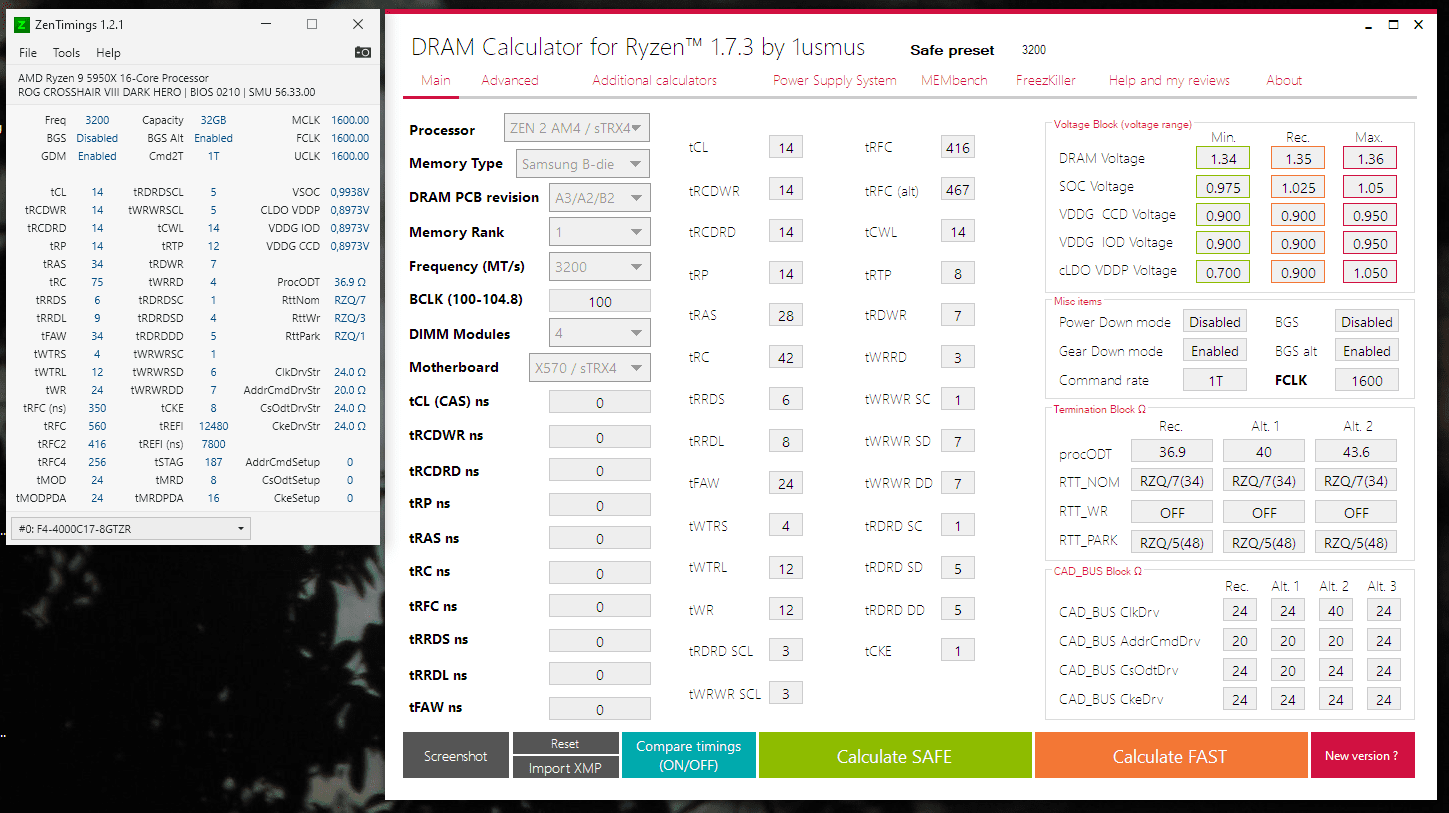The height and width of the screenshot is (813, 1449).
Task: Expand the Frequency (MT/s) dropdown
Action: [x=600, y=267]
